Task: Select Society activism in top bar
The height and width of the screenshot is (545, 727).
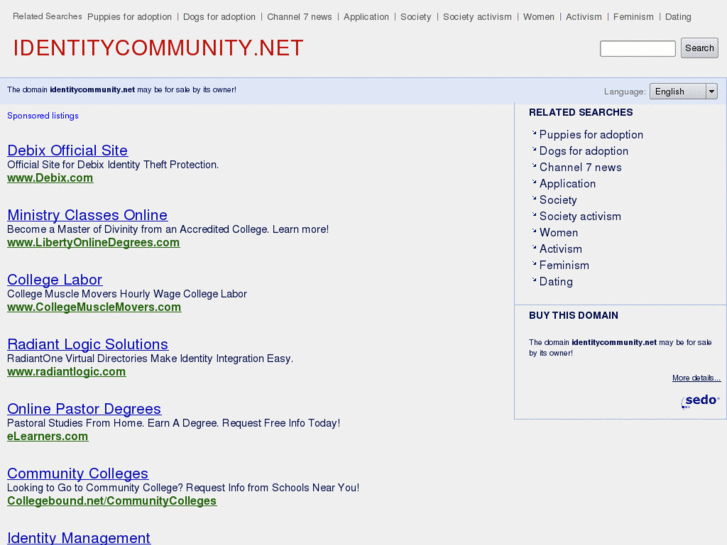Action: click(477, 17)
